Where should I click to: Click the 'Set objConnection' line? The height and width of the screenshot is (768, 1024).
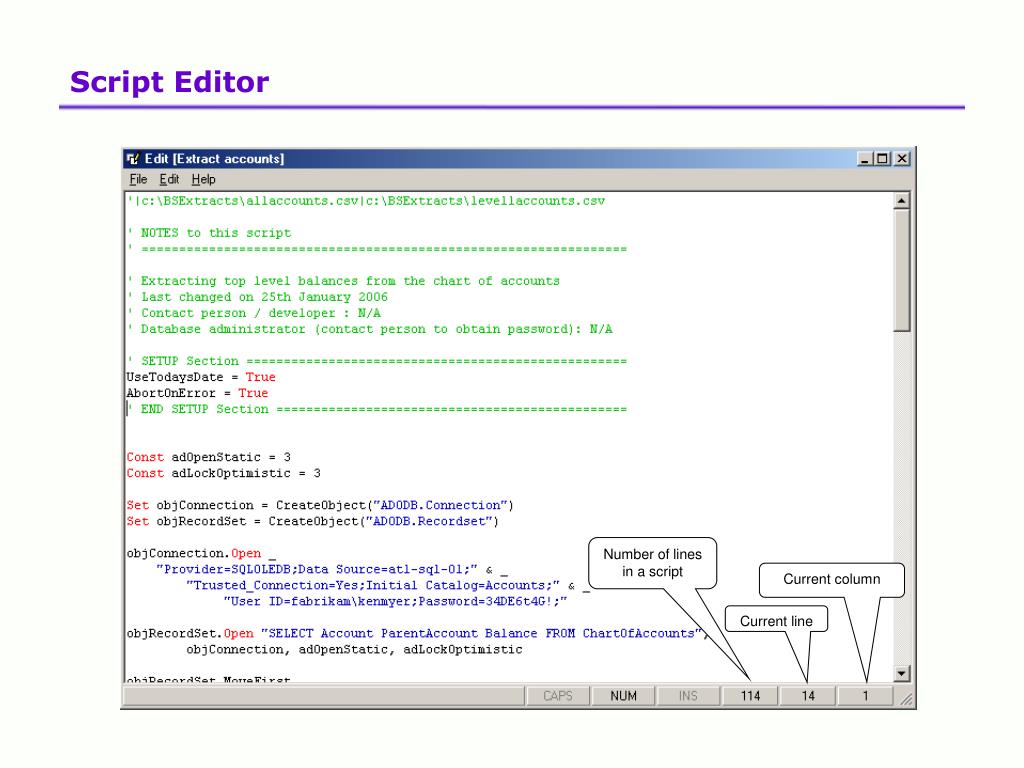point(320,505)
